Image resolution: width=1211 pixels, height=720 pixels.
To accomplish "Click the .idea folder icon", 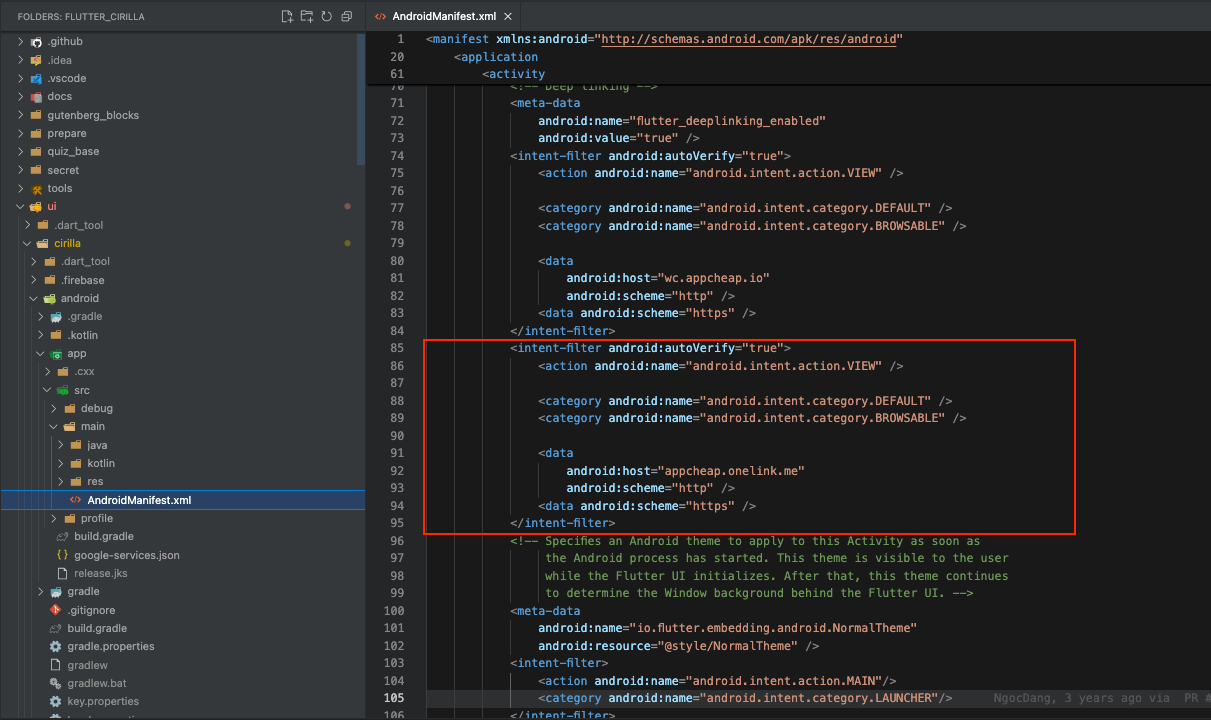I will [x=37, y=60].
